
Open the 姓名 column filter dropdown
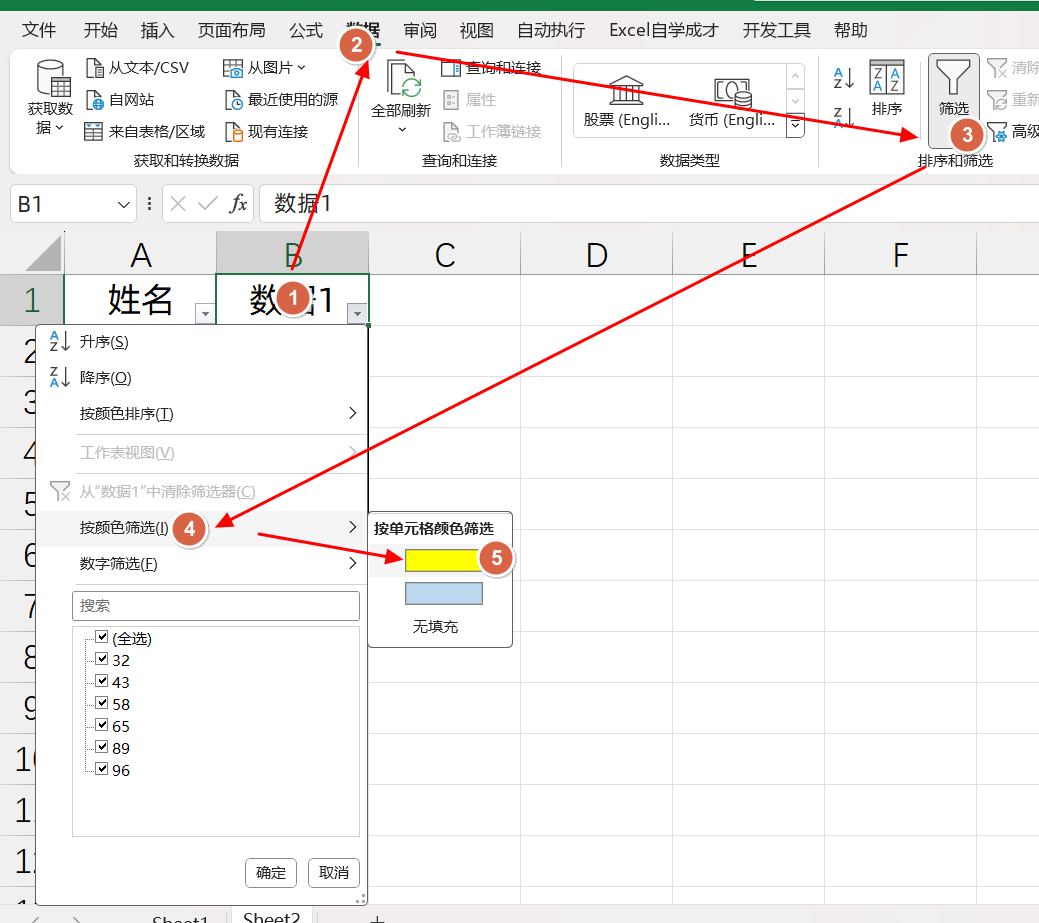tap(205, 313)
